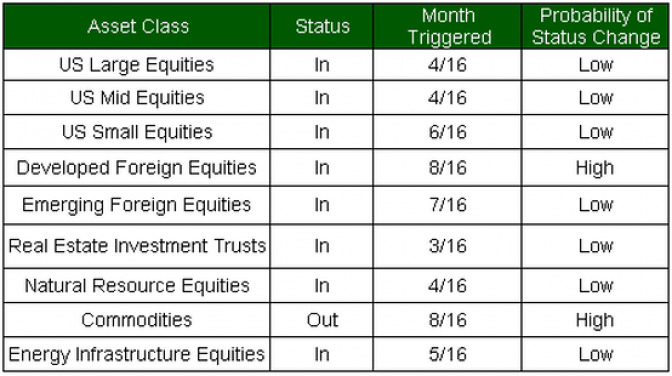Select the High probability for Developed Foreign
The width and height of the screenshot is (672, 376).
pos(595,168)
